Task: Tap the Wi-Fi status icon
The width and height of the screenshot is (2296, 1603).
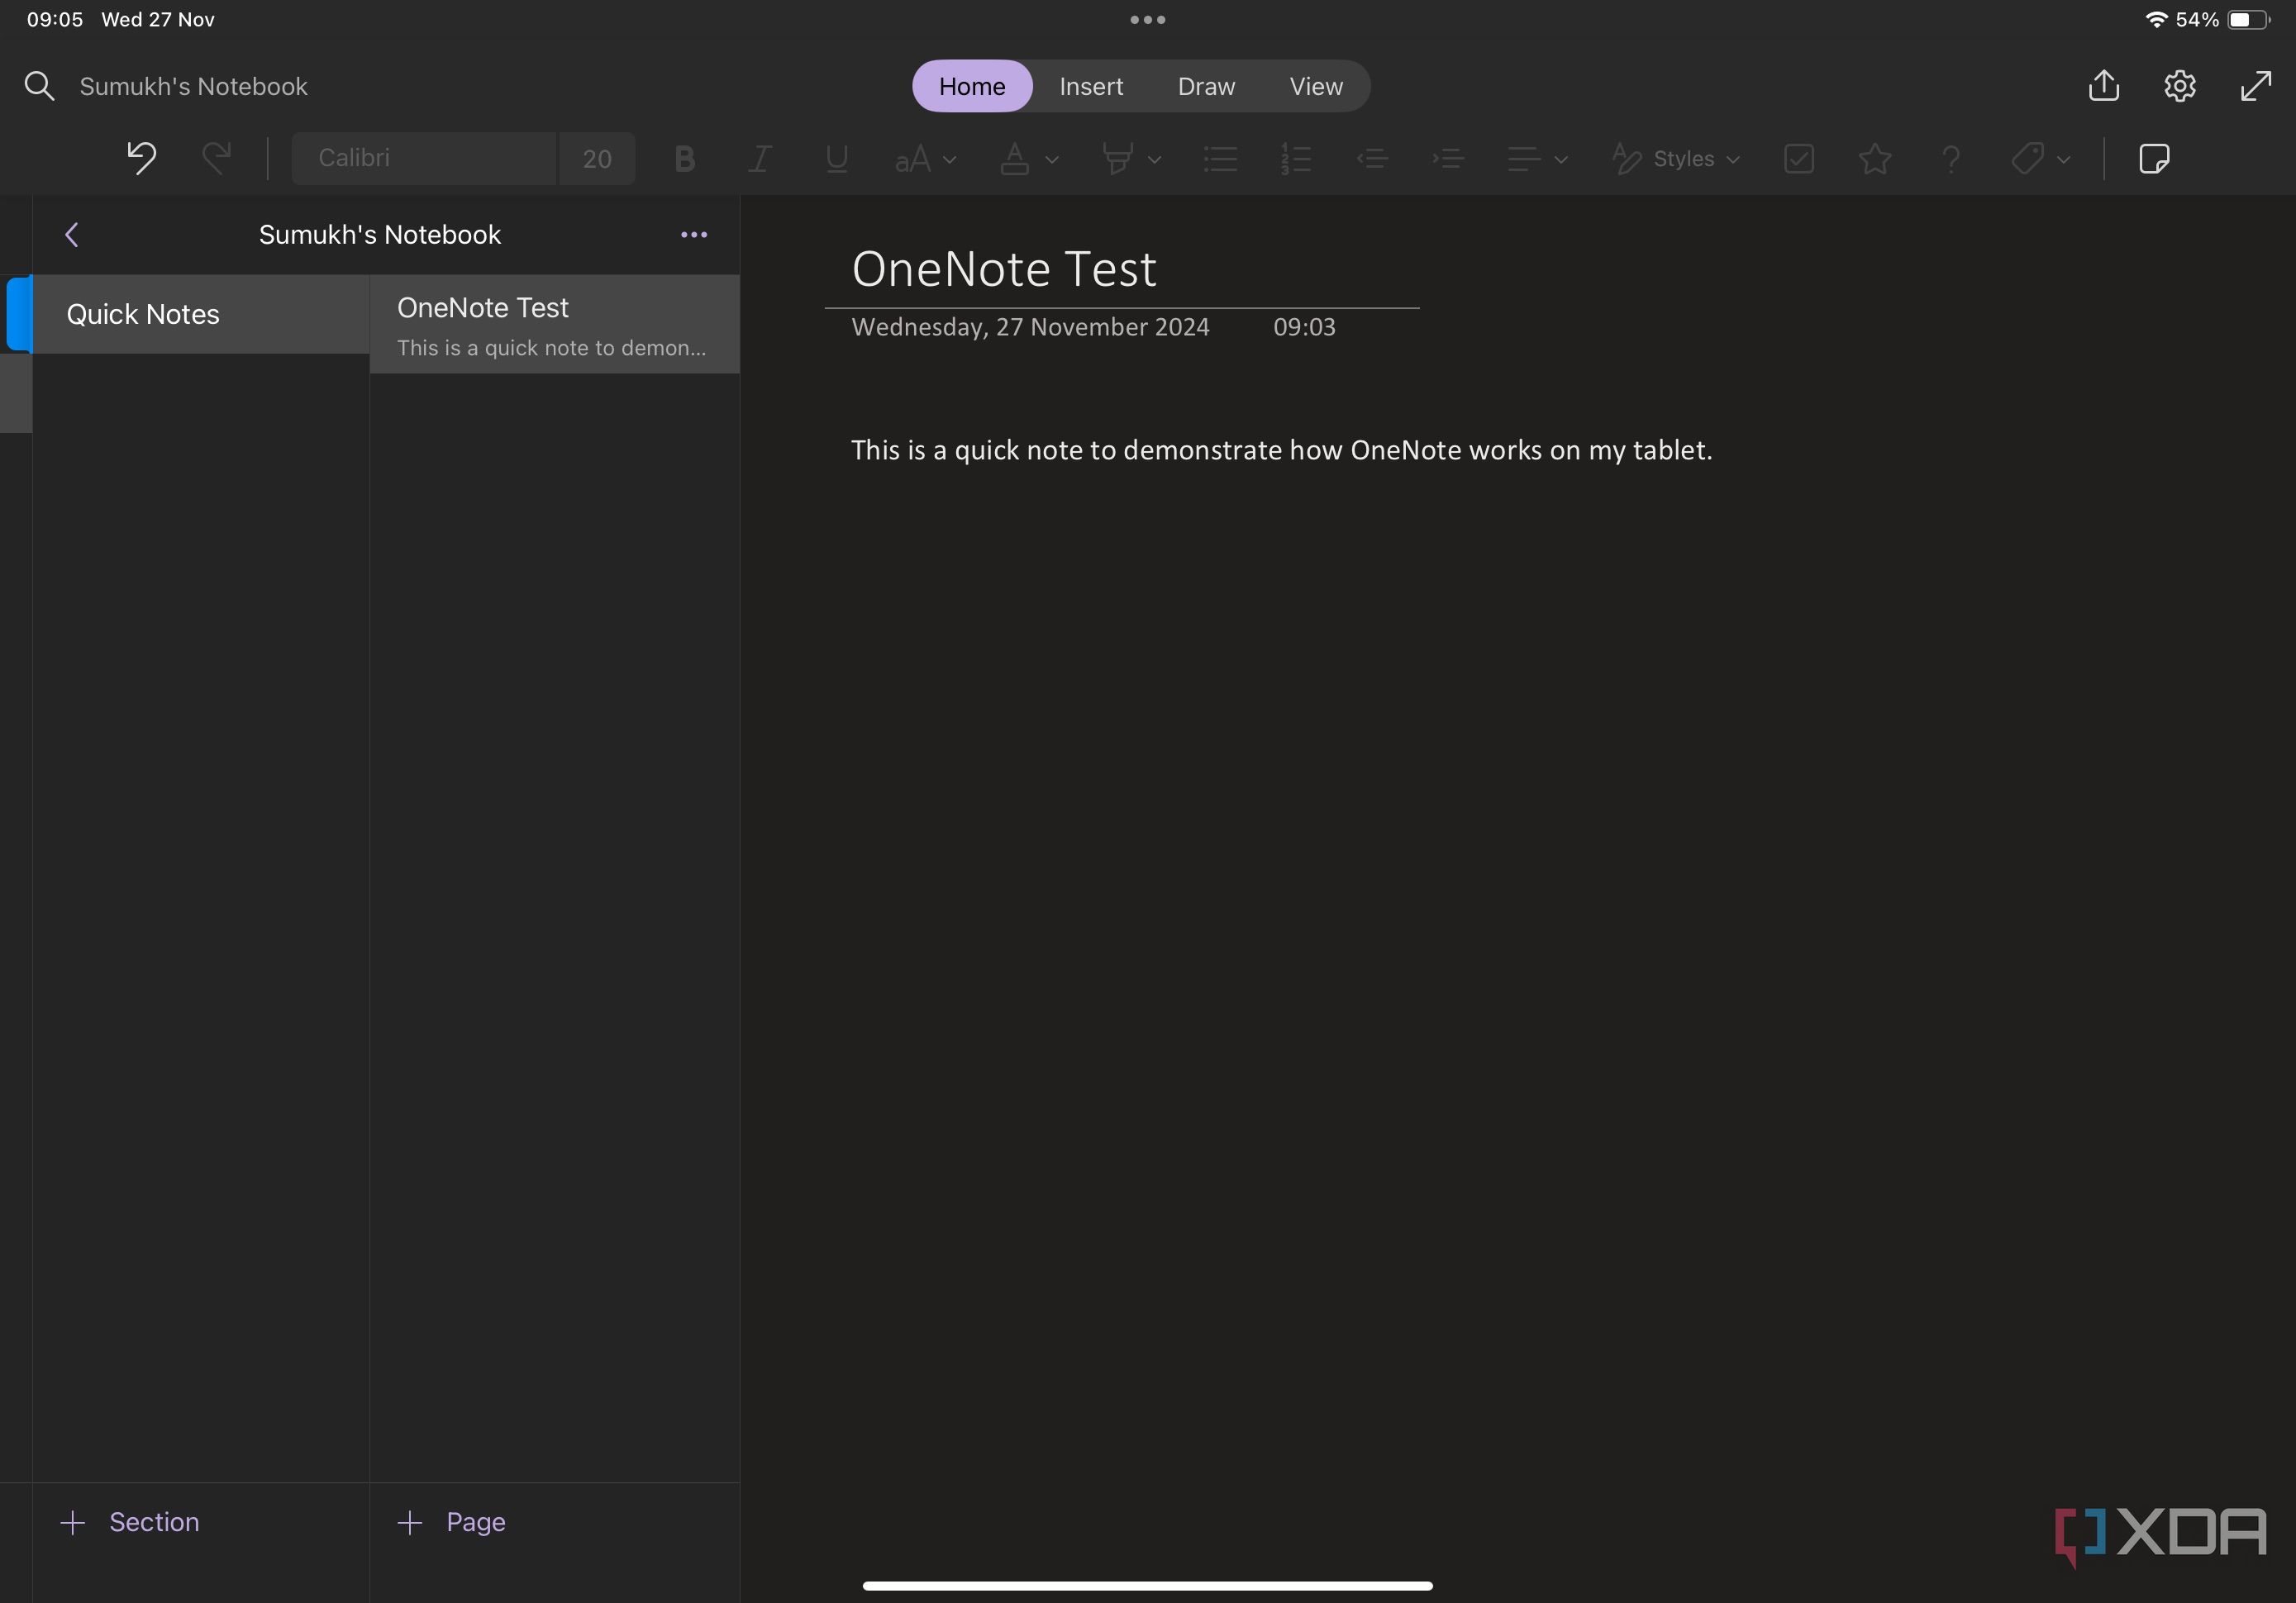Action: 2156,19
